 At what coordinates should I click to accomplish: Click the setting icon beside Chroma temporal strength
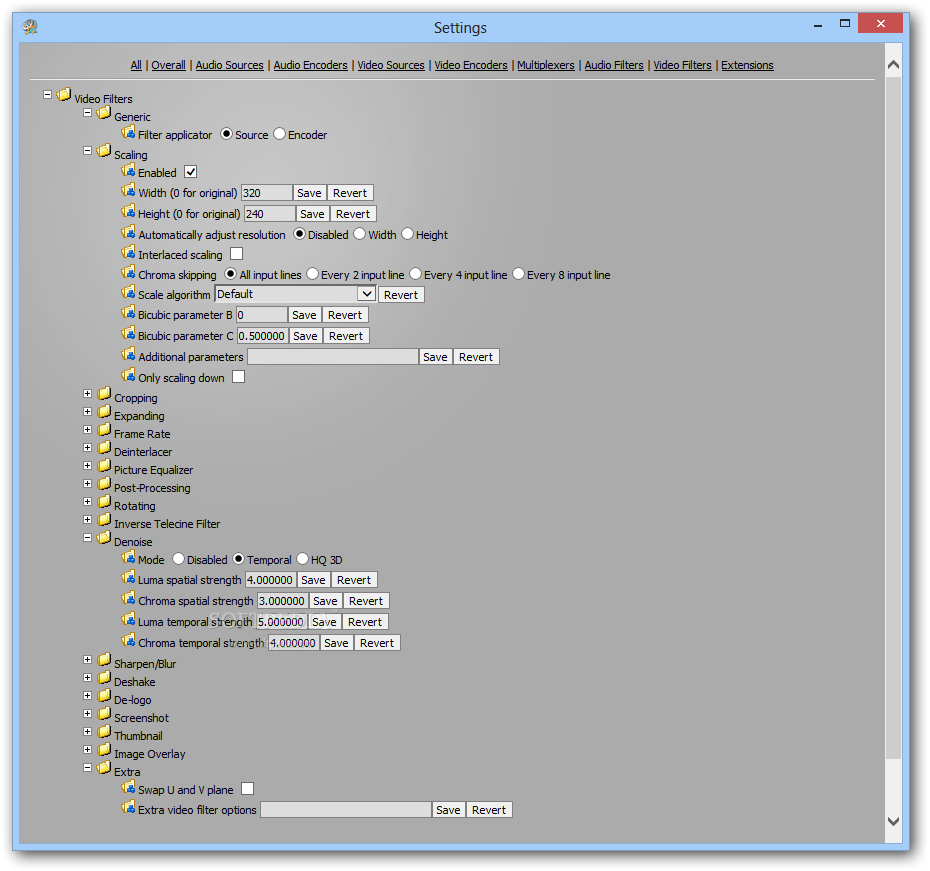click(128, 640)
